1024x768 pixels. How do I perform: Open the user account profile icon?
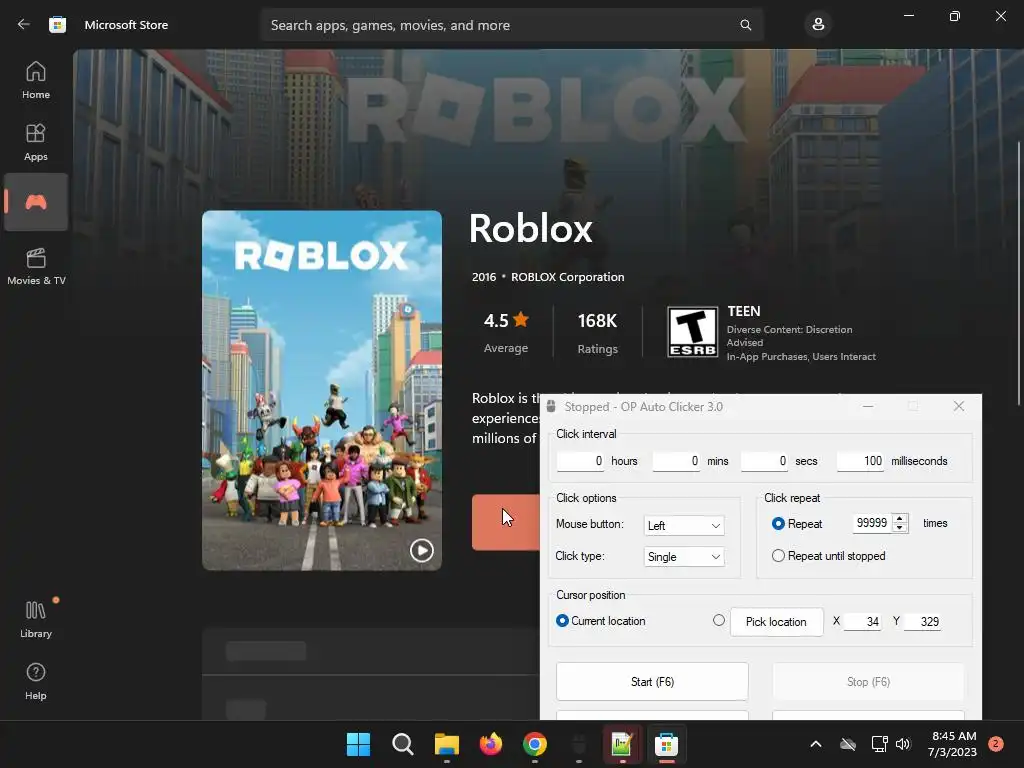(x=818, y=25)
